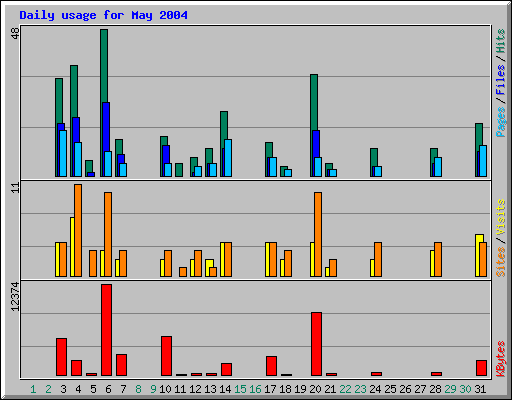
Task: Click day 15 on the x-axis
Action: pyautogui.click(x=240, y=389)
